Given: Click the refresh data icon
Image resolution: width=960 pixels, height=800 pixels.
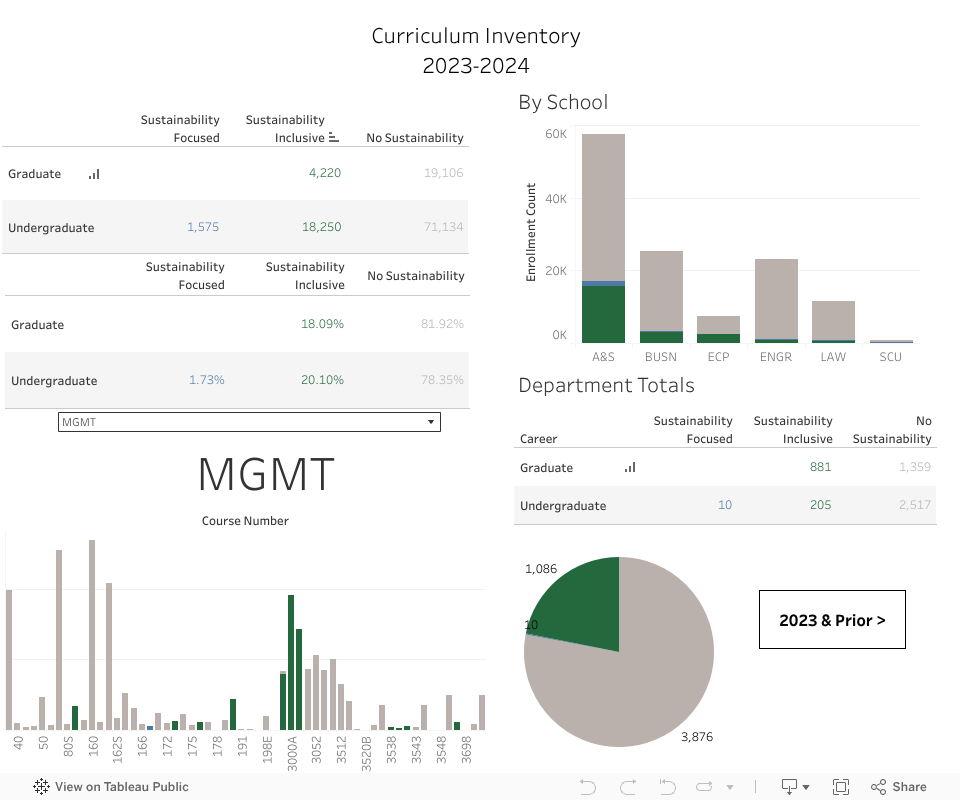Looking at the screenshot, I should [704, 787].
